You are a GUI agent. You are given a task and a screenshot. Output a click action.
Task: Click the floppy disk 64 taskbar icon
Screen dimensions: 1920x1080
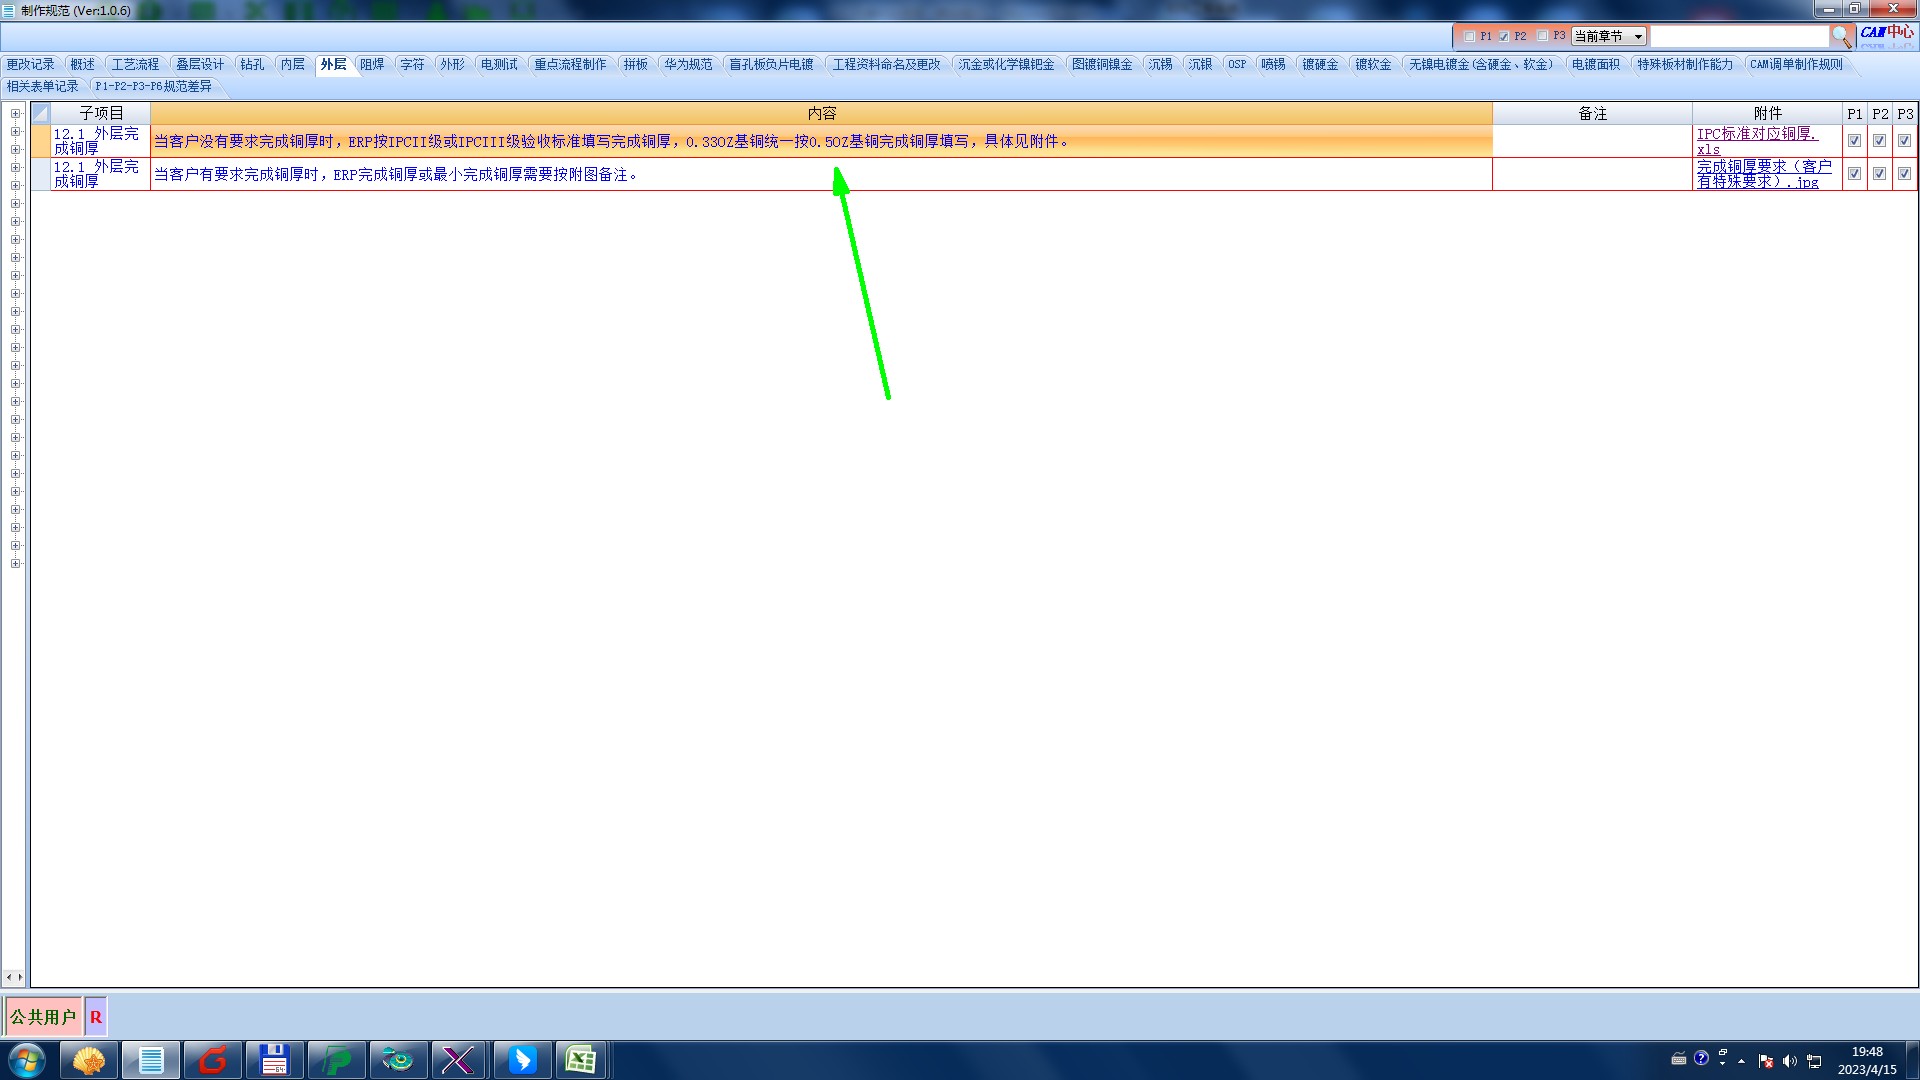point(274,1060)
